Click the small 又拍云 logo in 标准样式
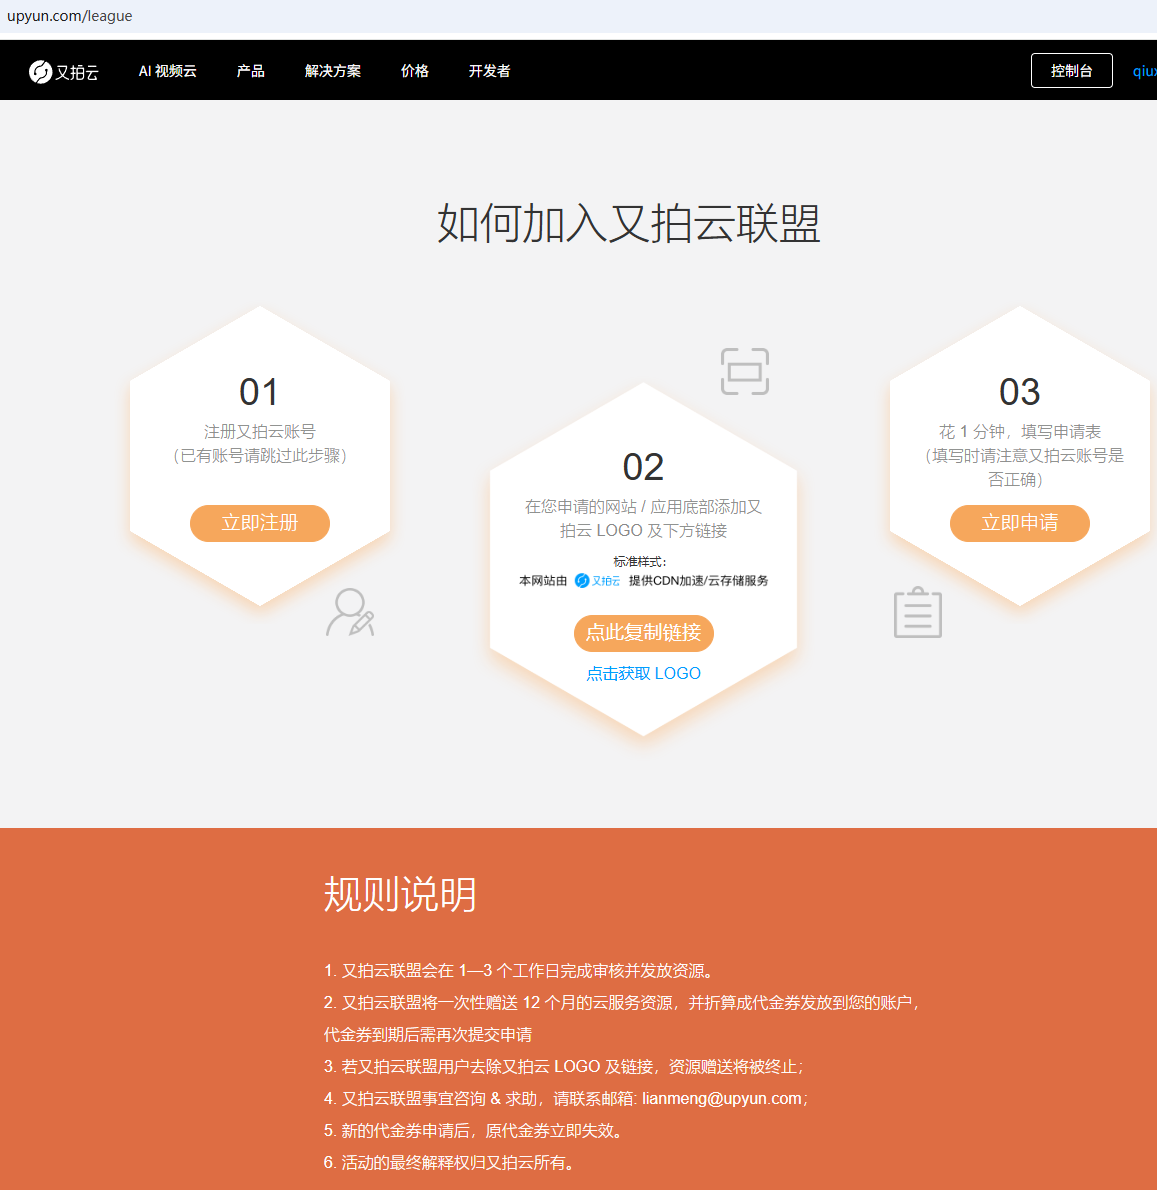This screenshot has height=1190, width=1157. coord(597,581)
